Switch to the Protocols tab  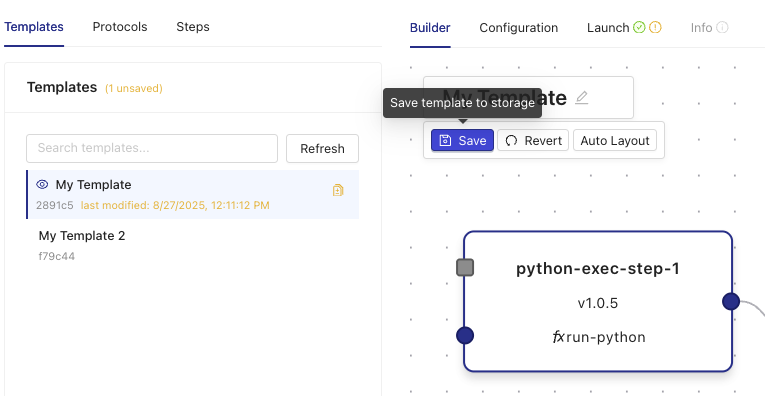click(x=120, y=27)
